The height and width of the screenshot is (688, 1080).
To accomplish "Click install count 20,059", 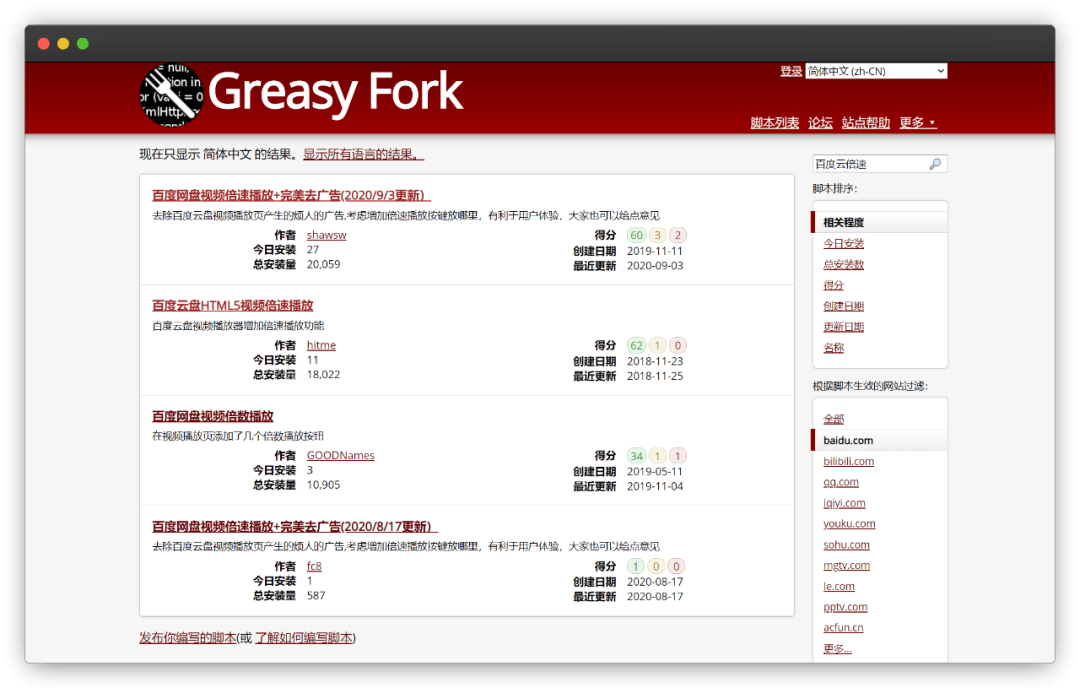I will tap(323, 264).
